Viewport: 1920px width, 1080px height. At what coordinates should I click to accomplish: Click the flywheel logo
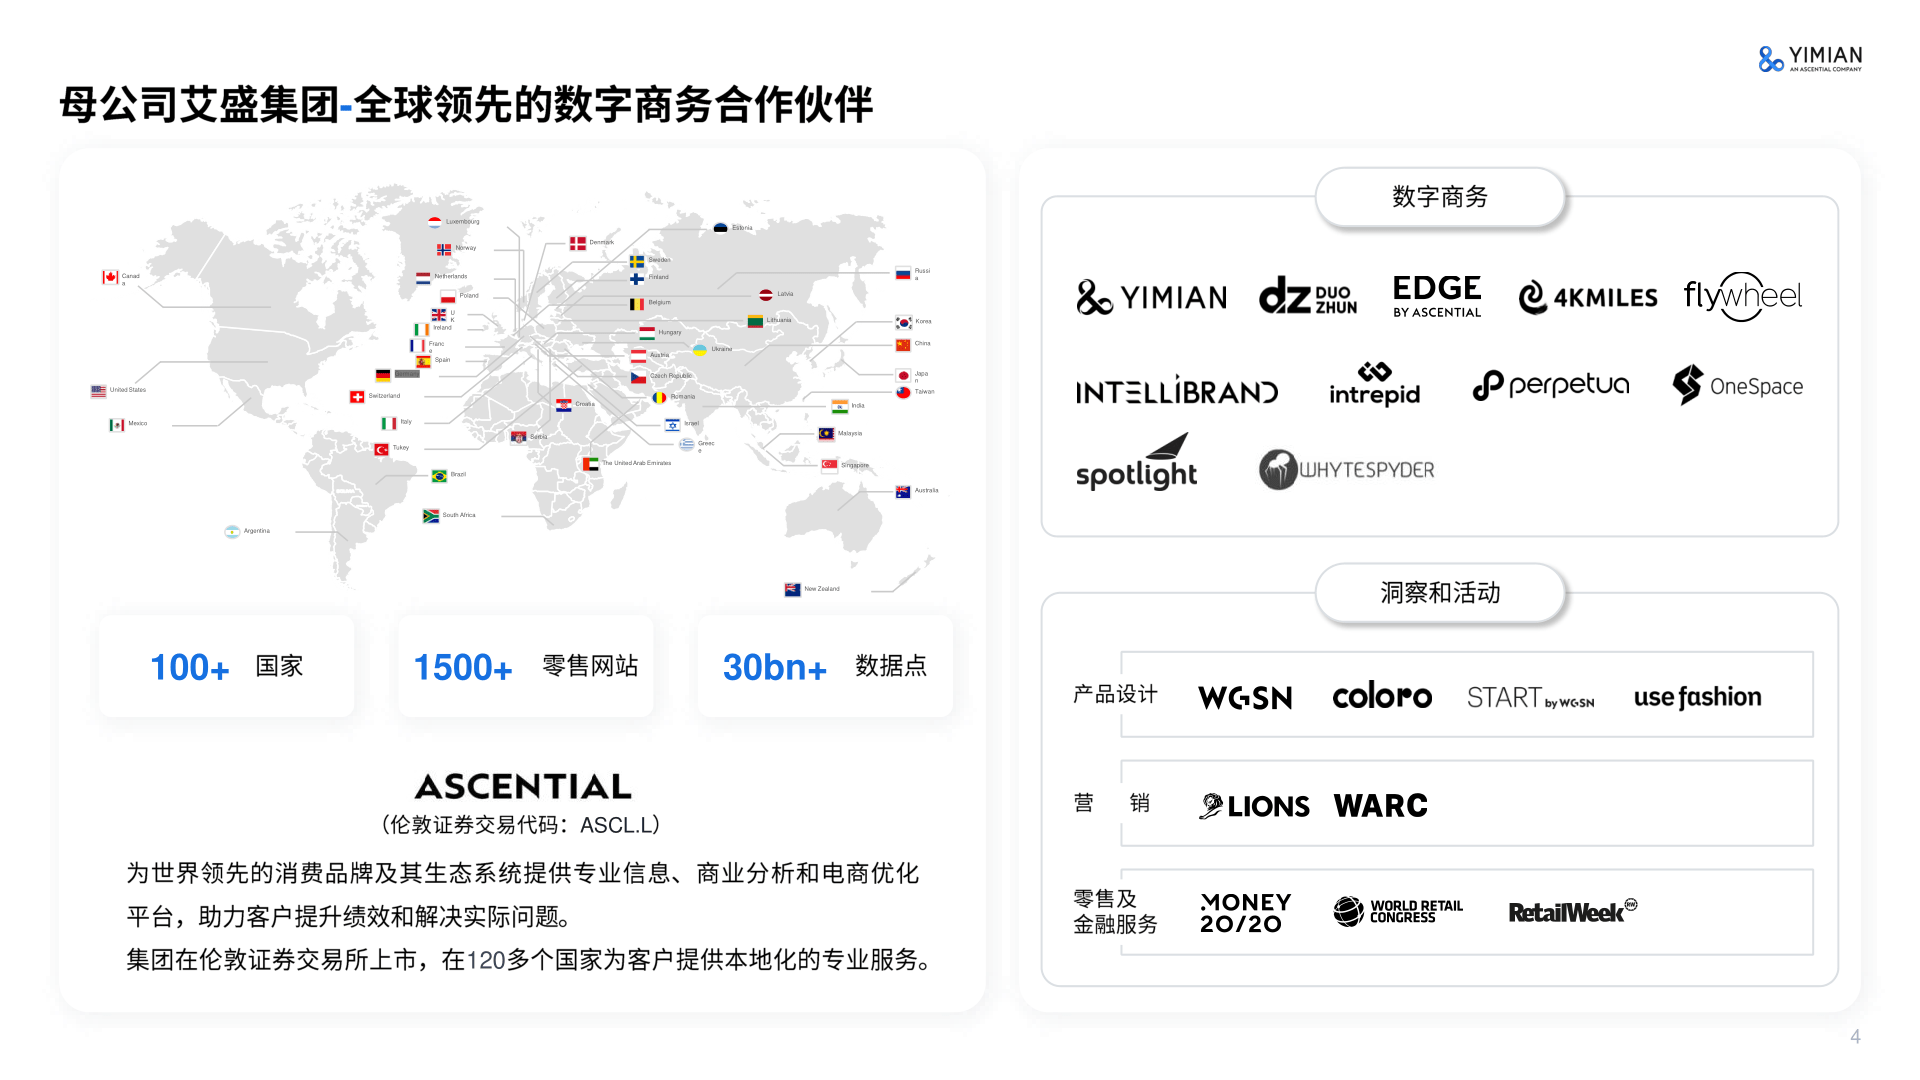point(1743,296)
